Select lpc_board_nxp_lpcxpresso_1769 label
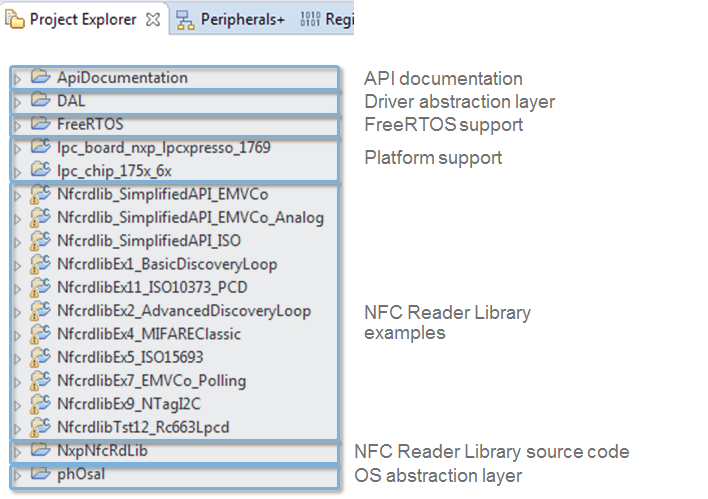Image resolution: width=708 pixels, height=499 pixels. (x=164, y=148)
